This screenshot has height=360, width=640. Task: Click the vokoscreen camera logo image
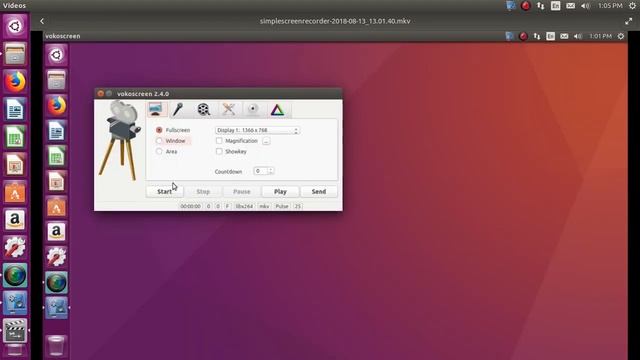click(120, 140)
